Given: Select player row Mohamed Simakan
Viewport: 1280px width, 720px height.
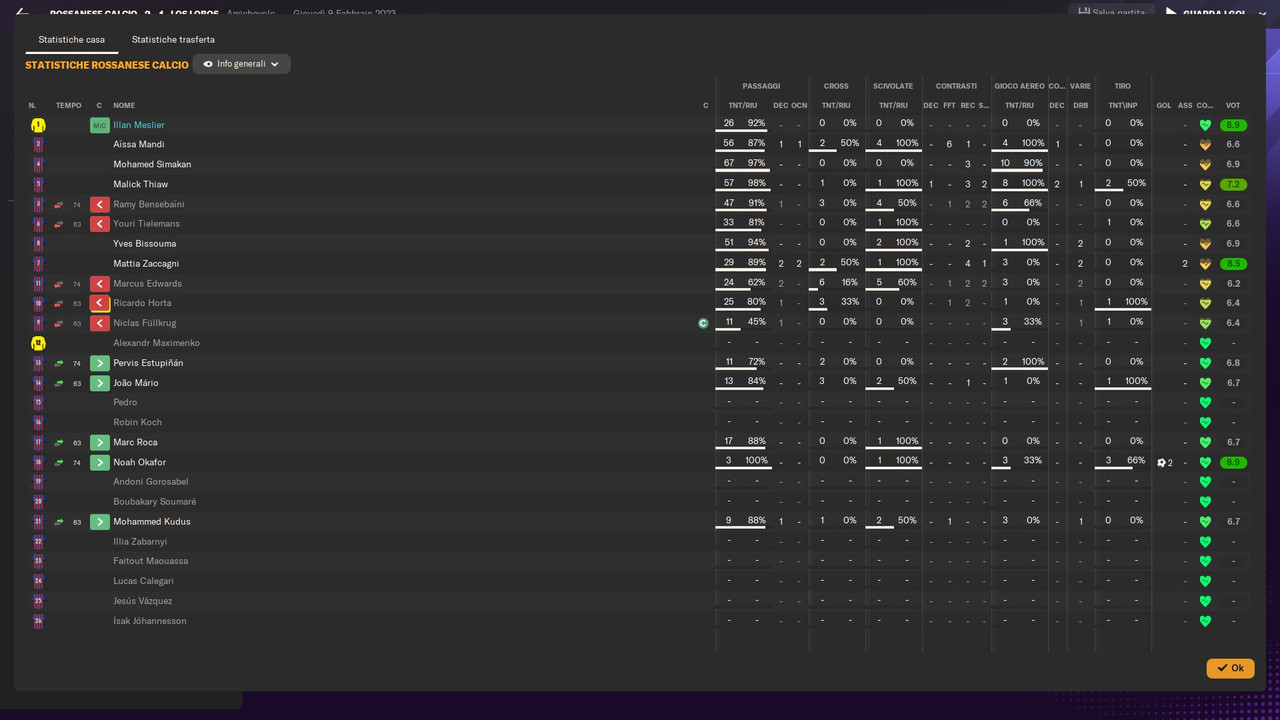Looking at the screenshot, I should point(640,164).
